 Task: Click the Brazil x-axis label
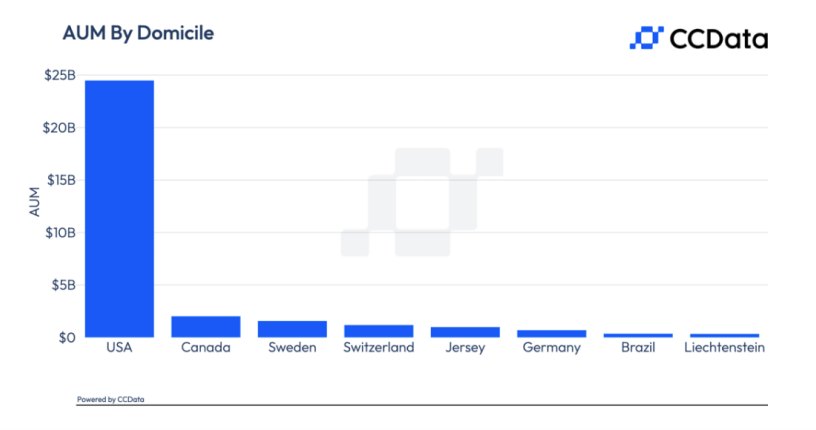coord(638,348)
